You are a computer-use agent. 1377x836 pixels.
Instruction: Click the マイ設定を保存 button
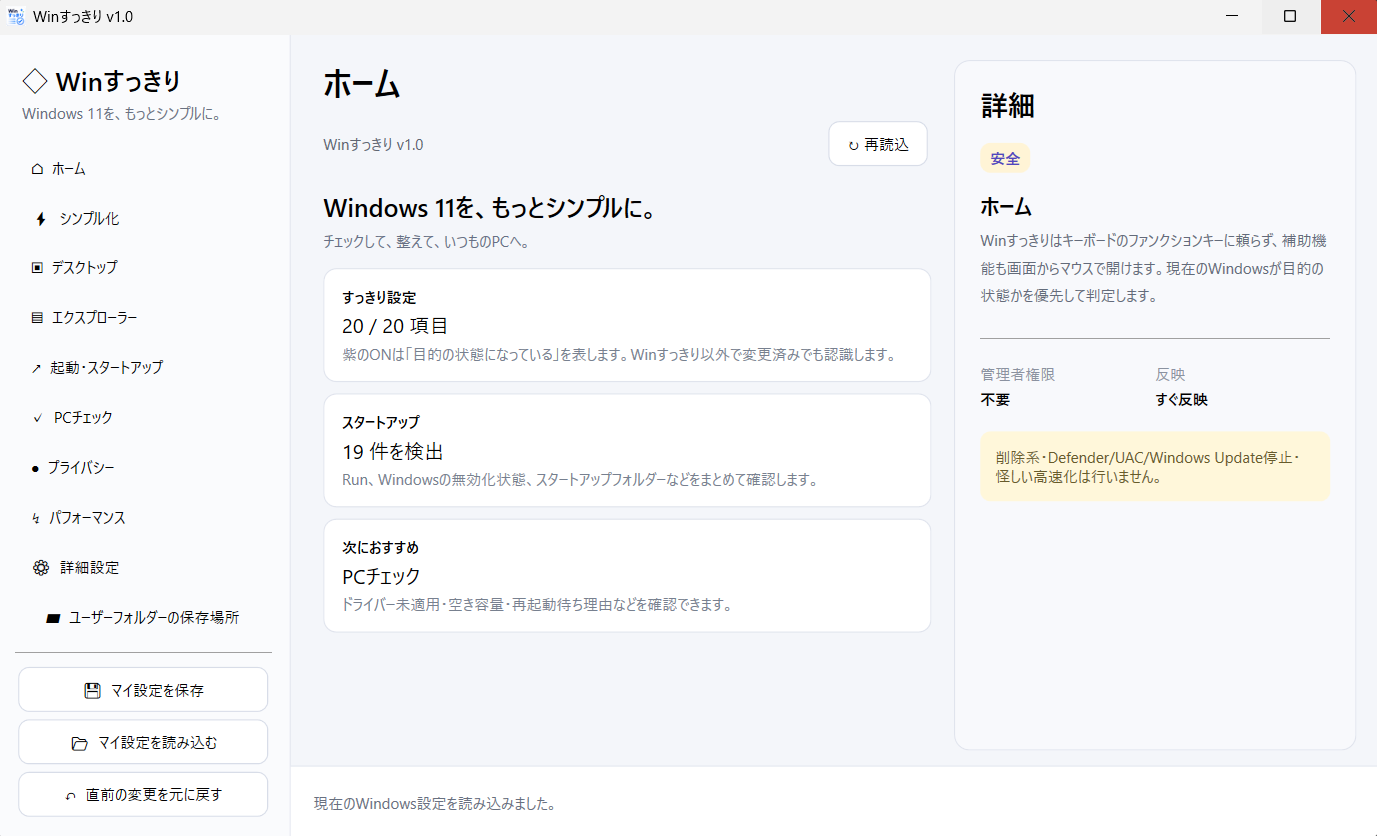(x=143, y=690)
